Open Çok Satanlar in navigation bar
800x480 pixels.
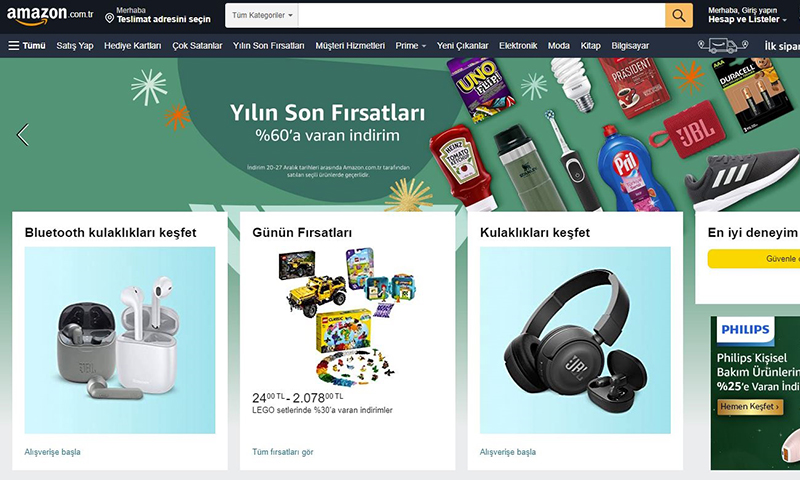[x=197, y=46]
